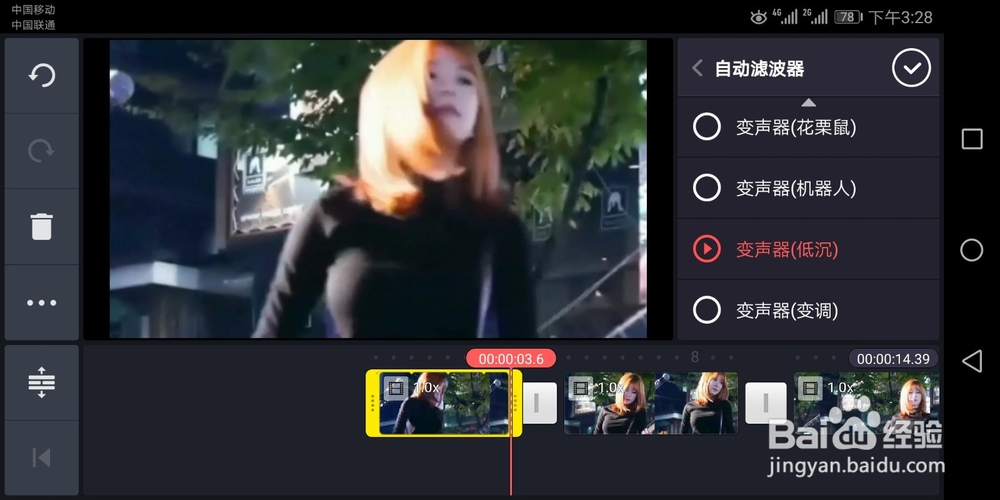Image resolution: width=1000 pixels, height=500 pixels.
Task: Go back from auto filter panel
Action: click(697, 68)
